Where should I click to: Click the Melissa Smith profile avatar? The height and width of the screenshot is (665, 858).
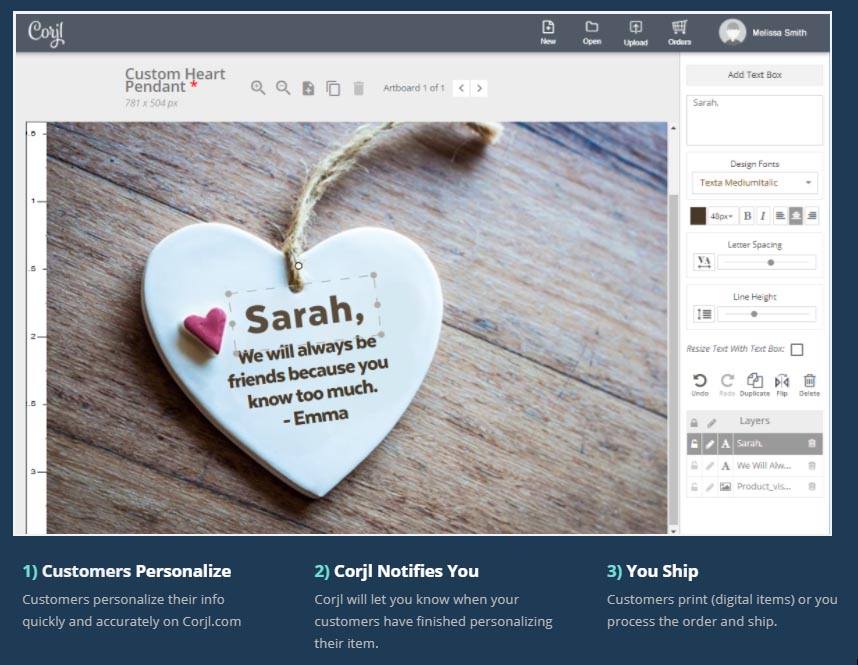click(732, 32)
